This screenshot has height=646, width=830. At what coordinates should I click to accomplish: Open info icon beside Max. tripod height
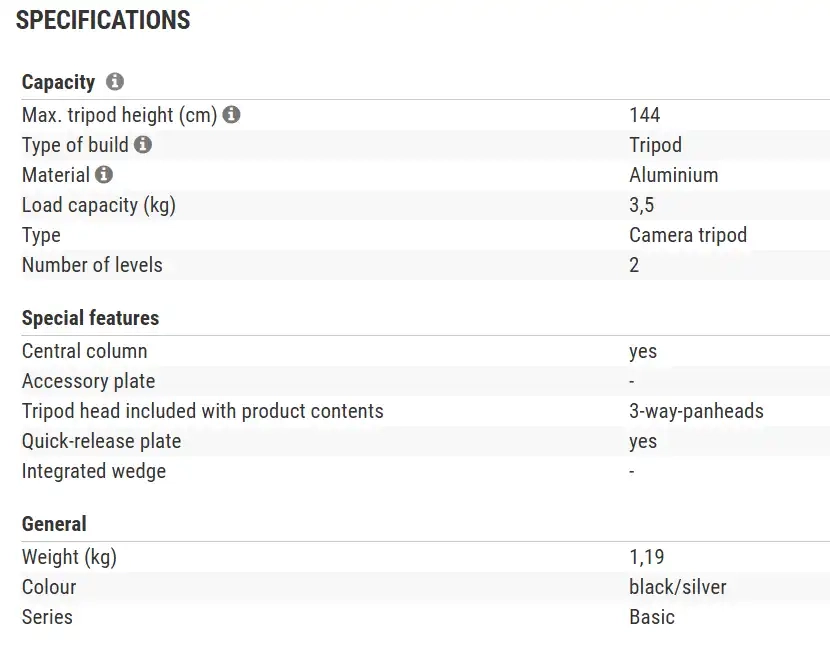click(232, 115)
